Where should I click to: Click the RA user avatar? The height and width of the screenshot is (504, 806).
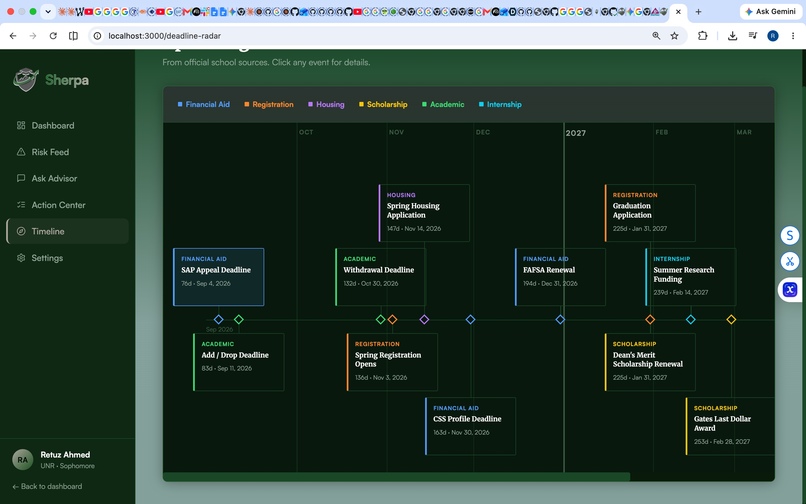23,460
